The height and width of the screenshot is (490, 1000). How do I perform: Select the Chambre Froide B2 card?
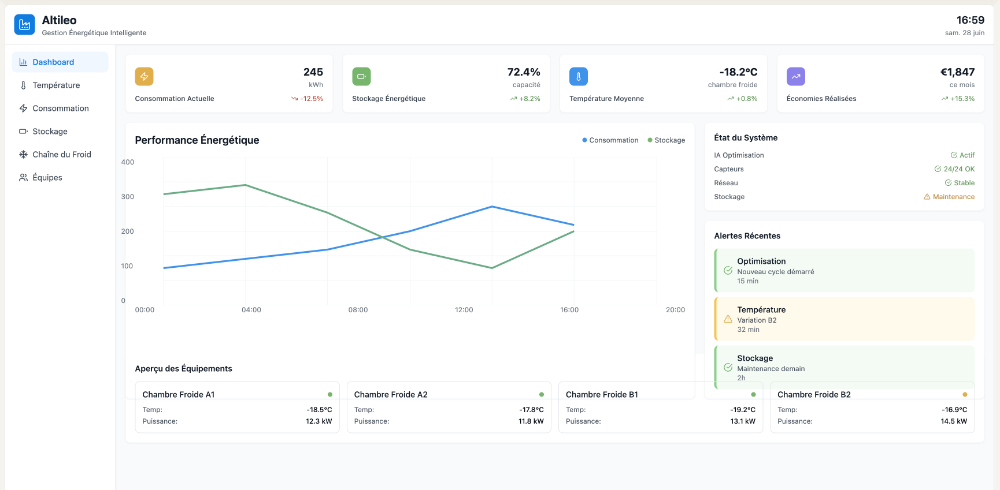(x=872, y=408)
